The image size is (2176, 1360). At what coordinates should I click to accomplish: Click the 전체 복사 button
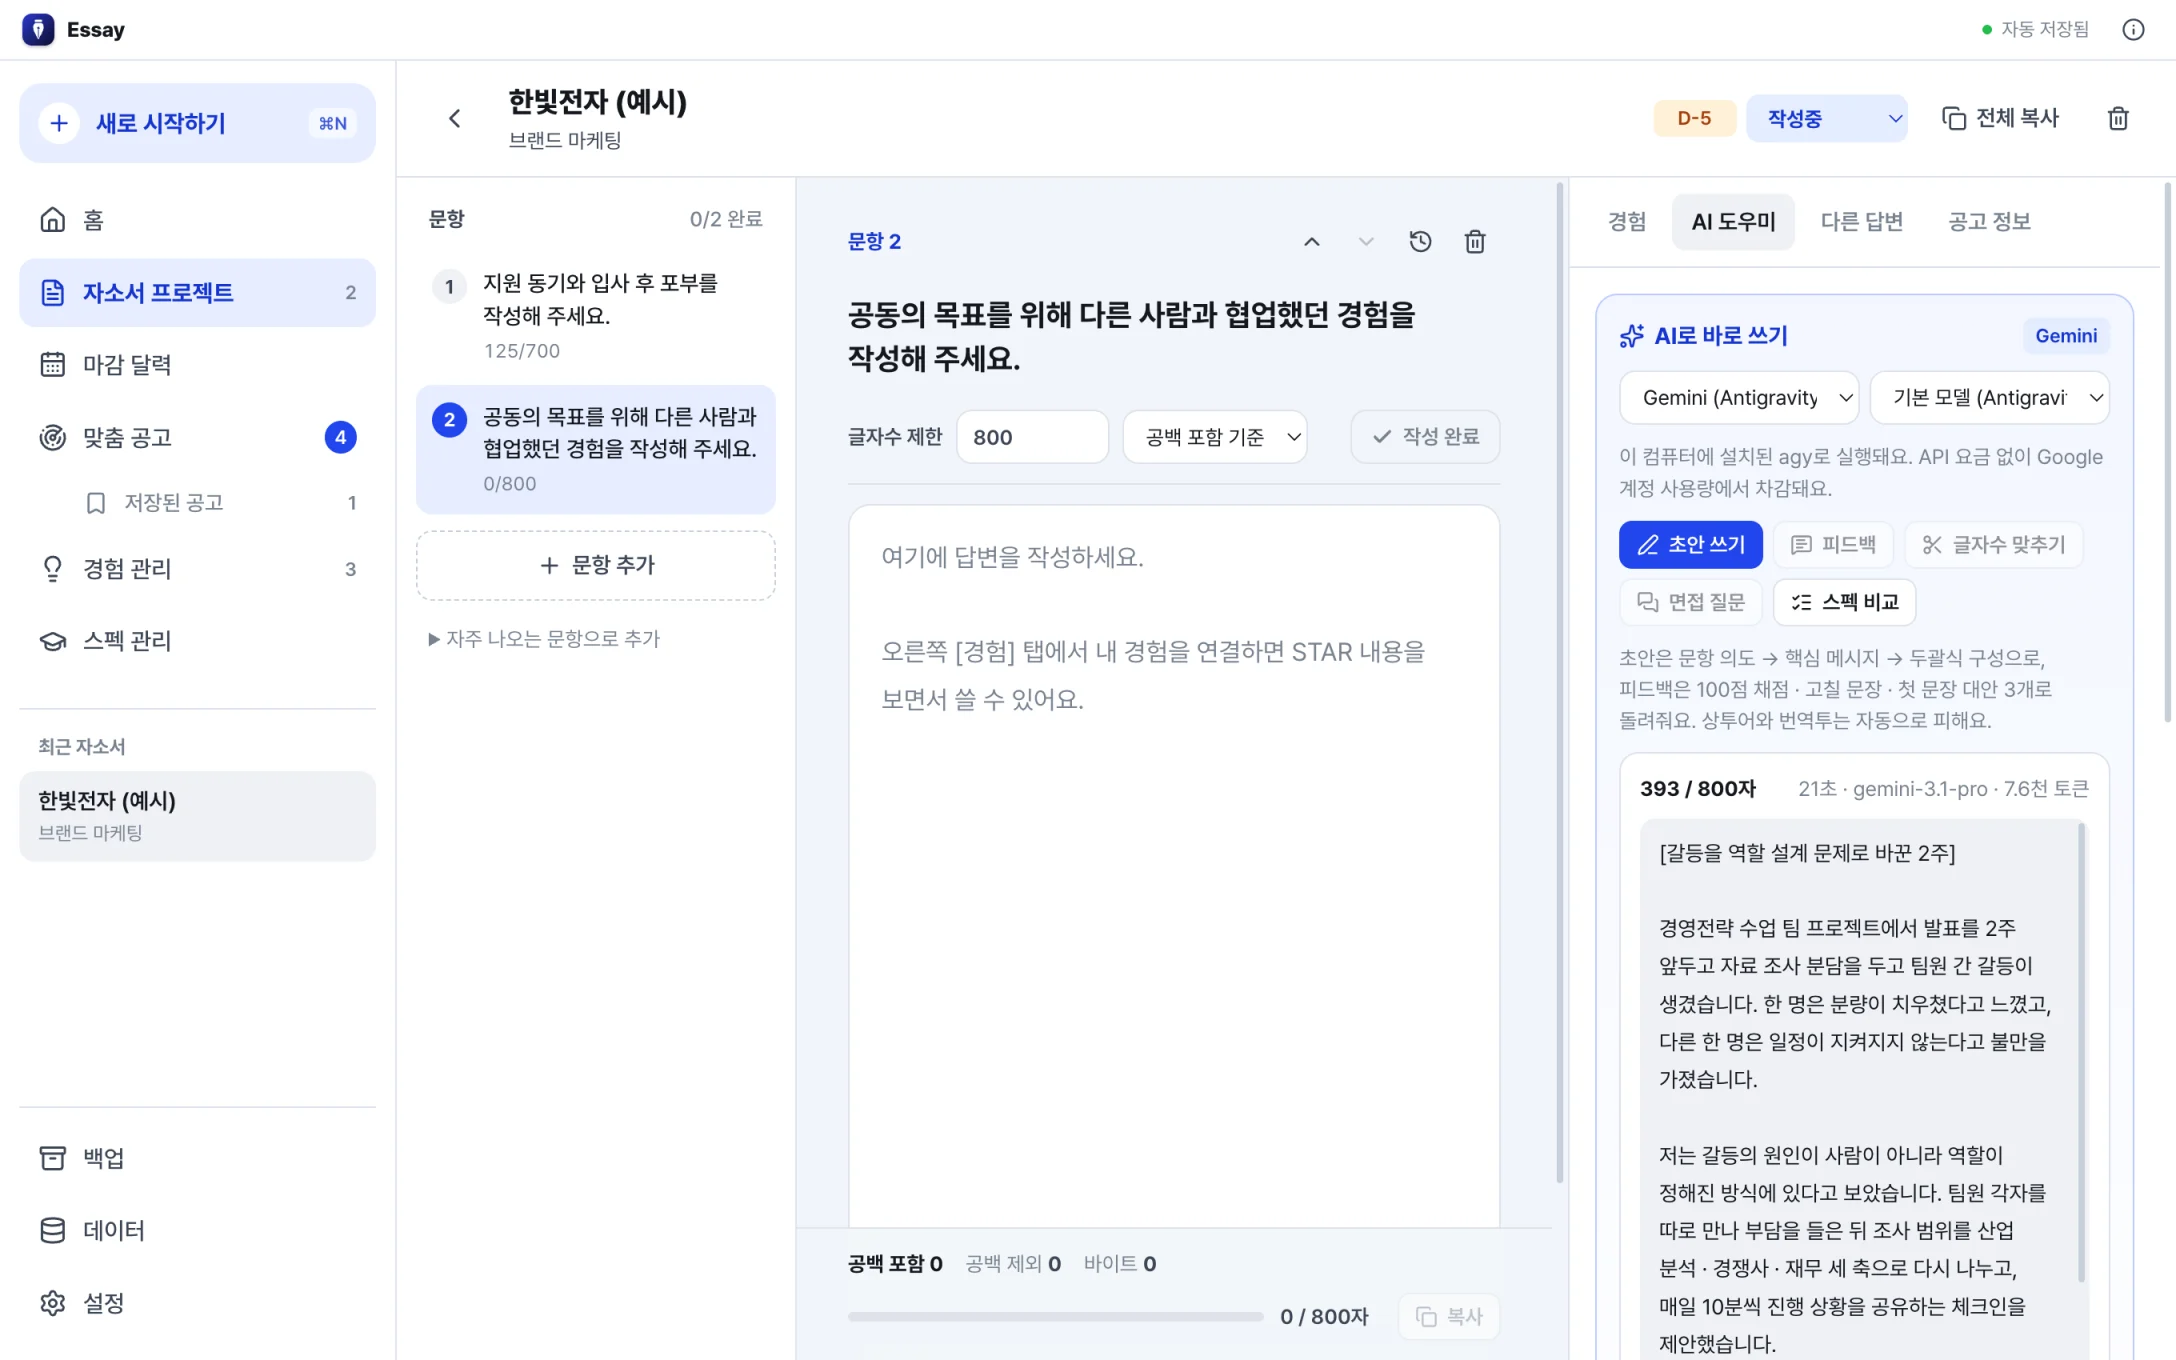click(2000, 119)
